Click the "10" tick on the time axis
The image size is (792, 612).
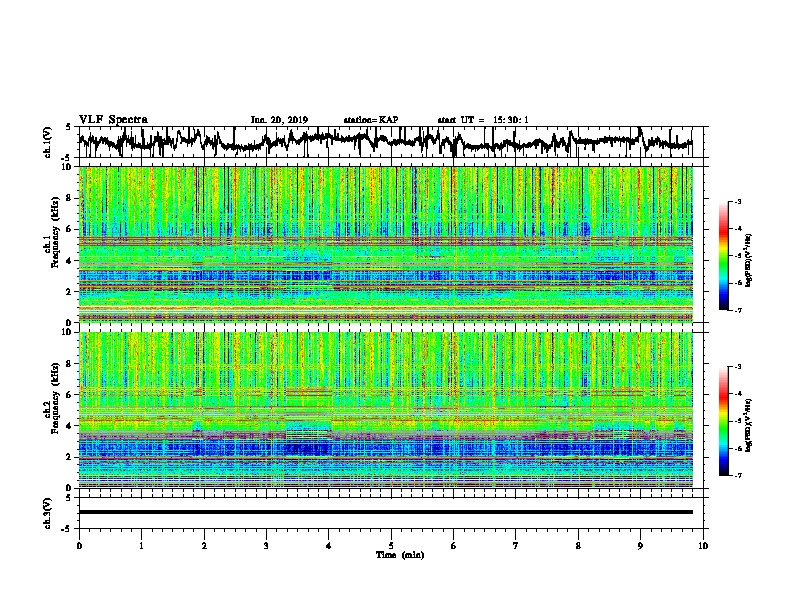(703, 546)
